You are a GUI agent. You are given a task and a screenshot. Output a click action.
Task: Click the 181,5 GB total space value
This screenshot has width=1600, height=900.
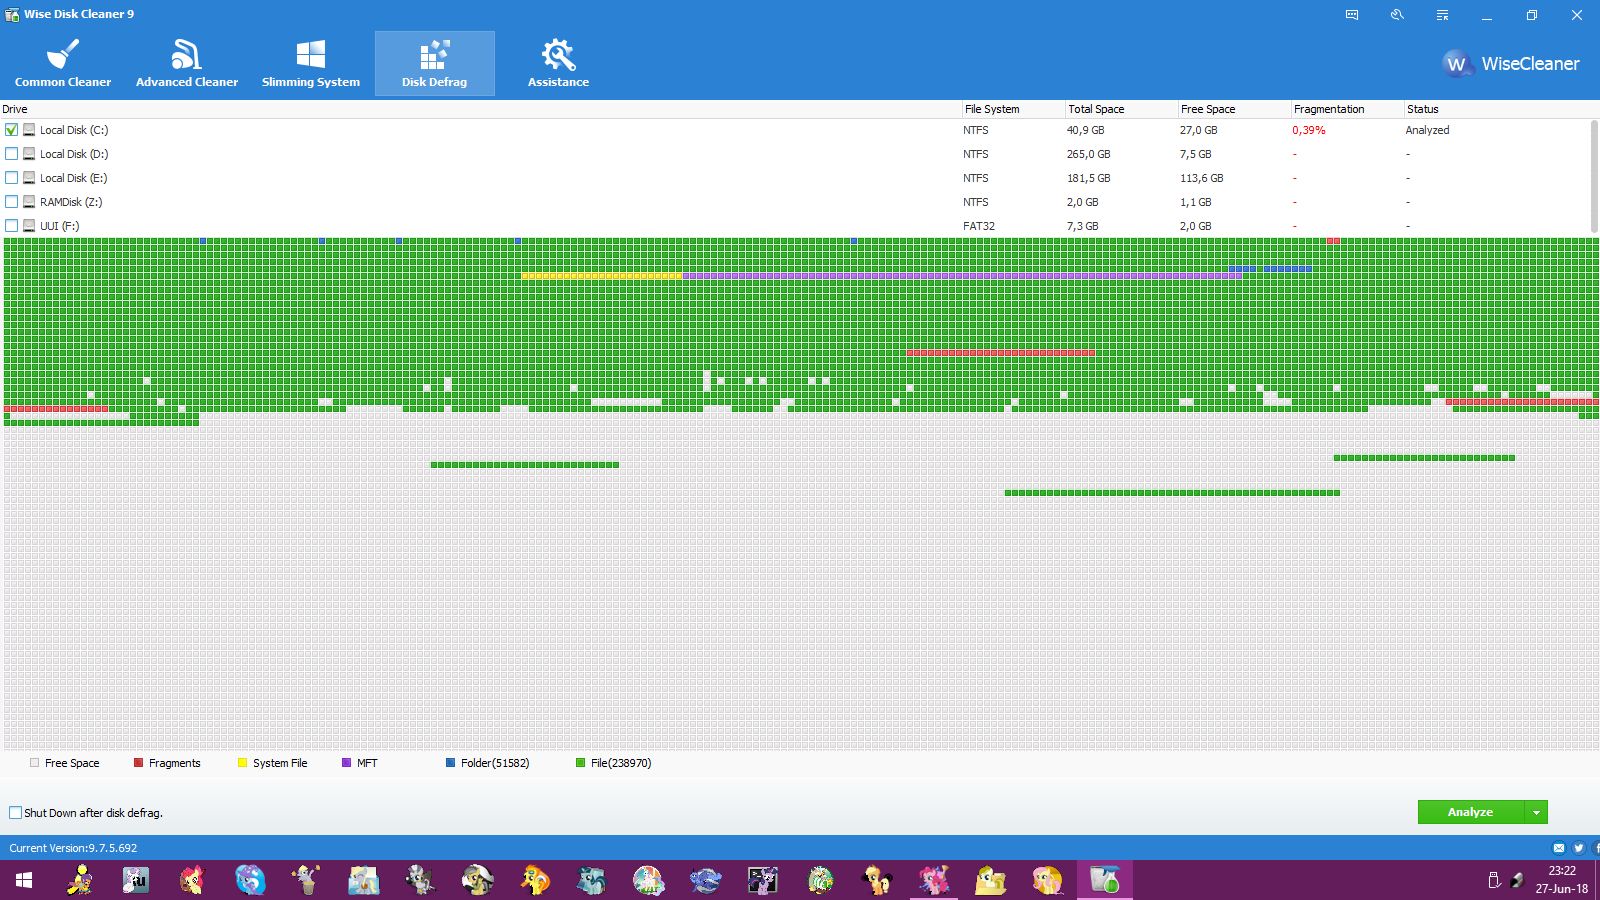click(x=1088, y=178)
